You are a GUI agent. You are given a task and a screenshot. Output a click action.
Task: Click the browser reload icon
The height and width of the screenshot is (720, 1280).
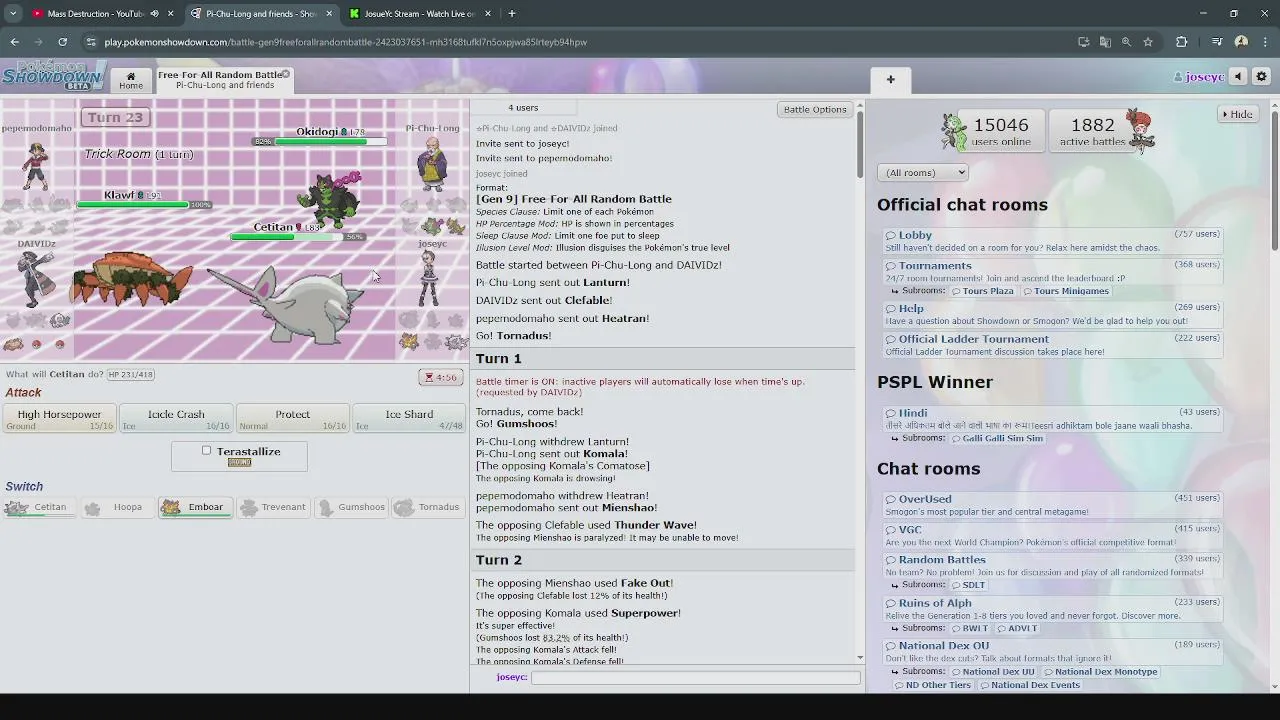(x=62, y=42)
